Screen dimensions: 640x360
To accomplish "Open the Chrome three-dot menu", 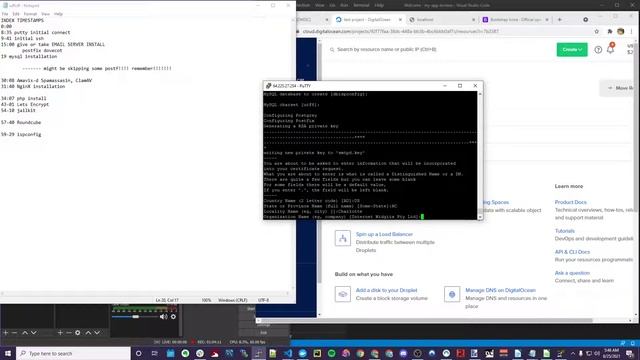I will [632, 31].
